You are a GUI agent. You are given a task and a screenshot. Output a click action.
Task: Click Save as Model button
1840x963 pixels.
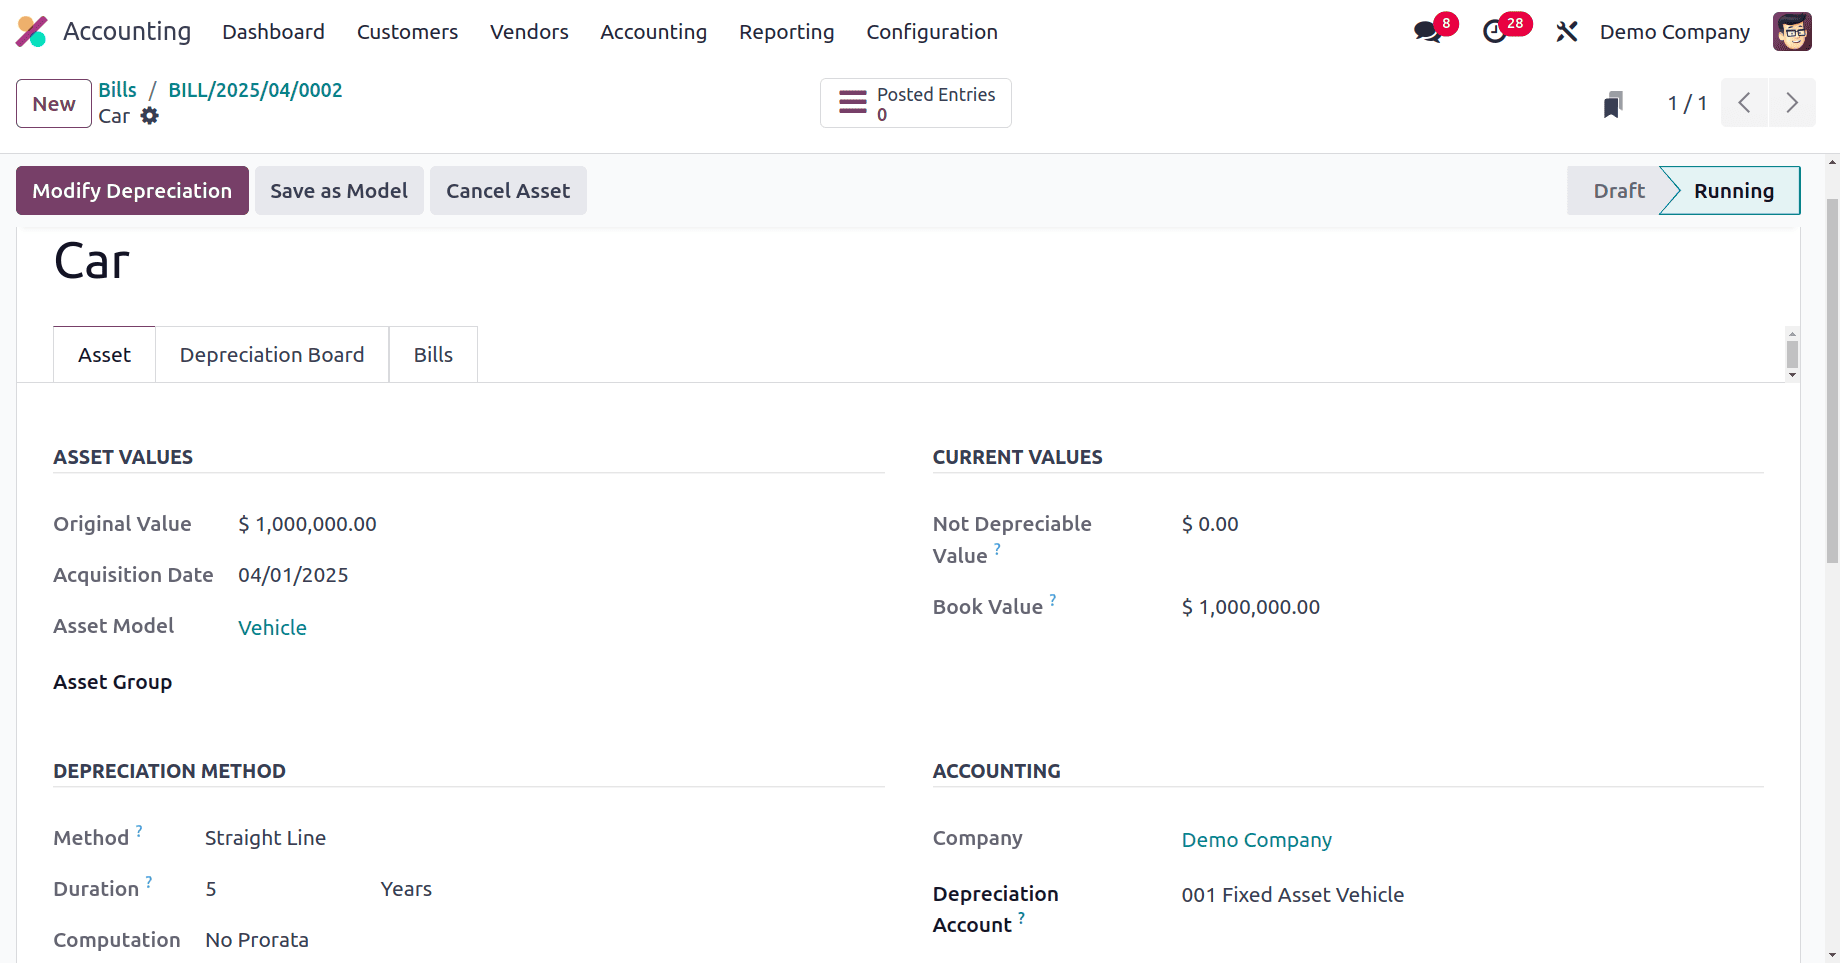339,191
